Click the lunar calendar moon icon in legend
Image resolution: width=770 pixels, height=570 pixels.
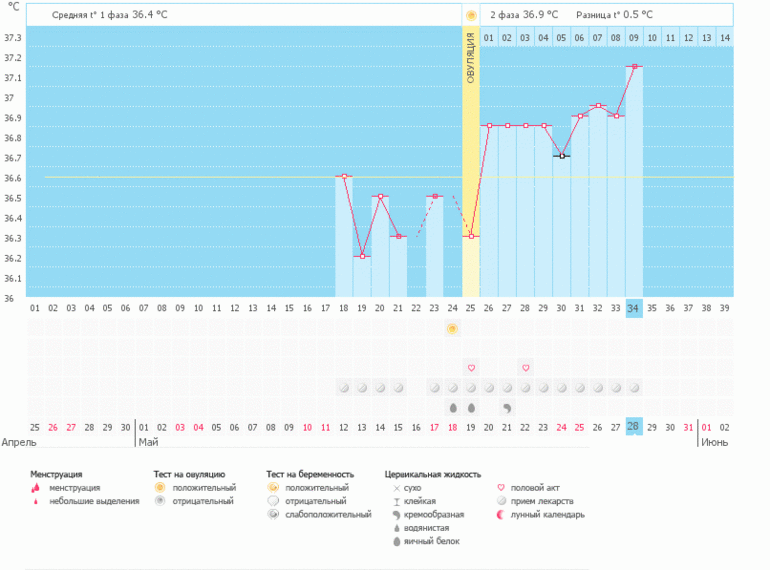(501, 515)
